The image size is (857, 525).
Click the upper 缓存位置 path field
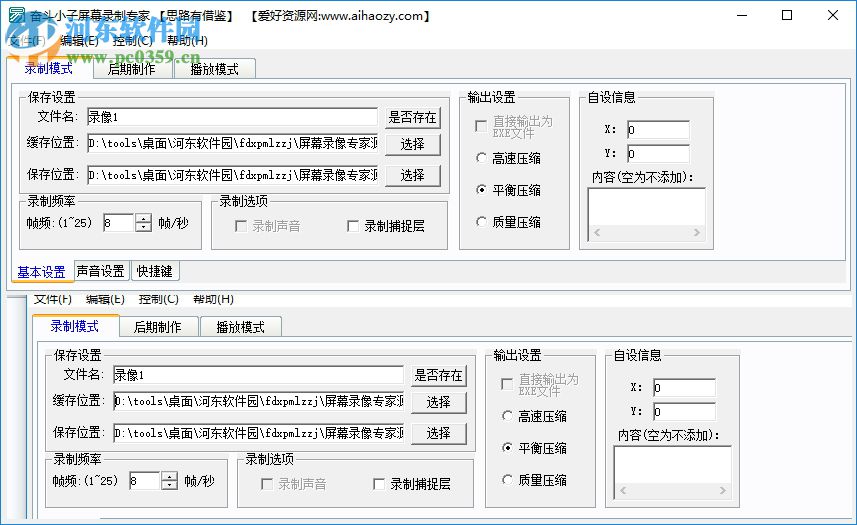click(232, 143)
